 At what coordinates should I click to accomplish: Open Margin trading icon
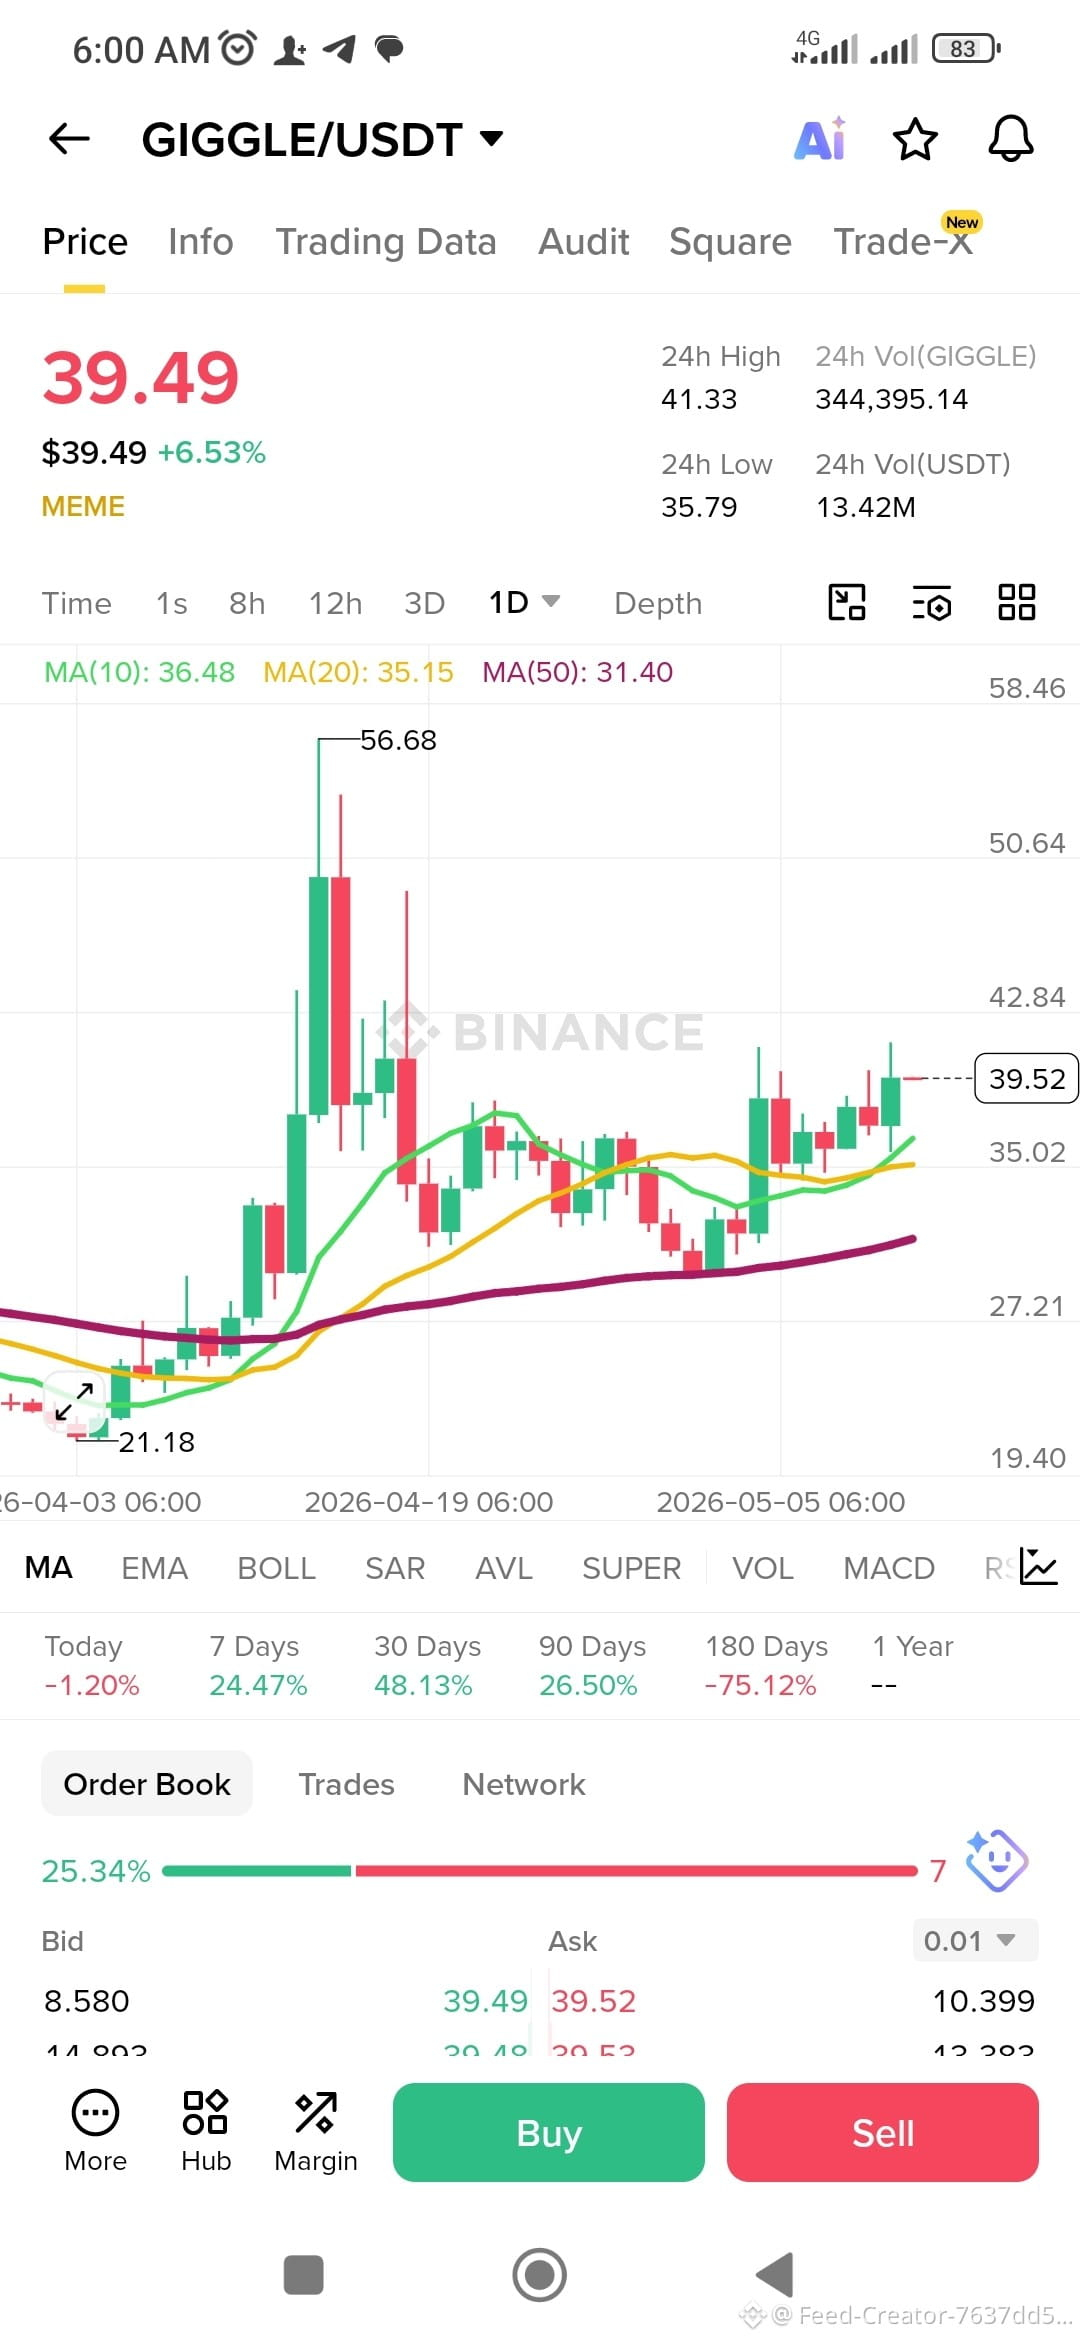point(316,2132)
